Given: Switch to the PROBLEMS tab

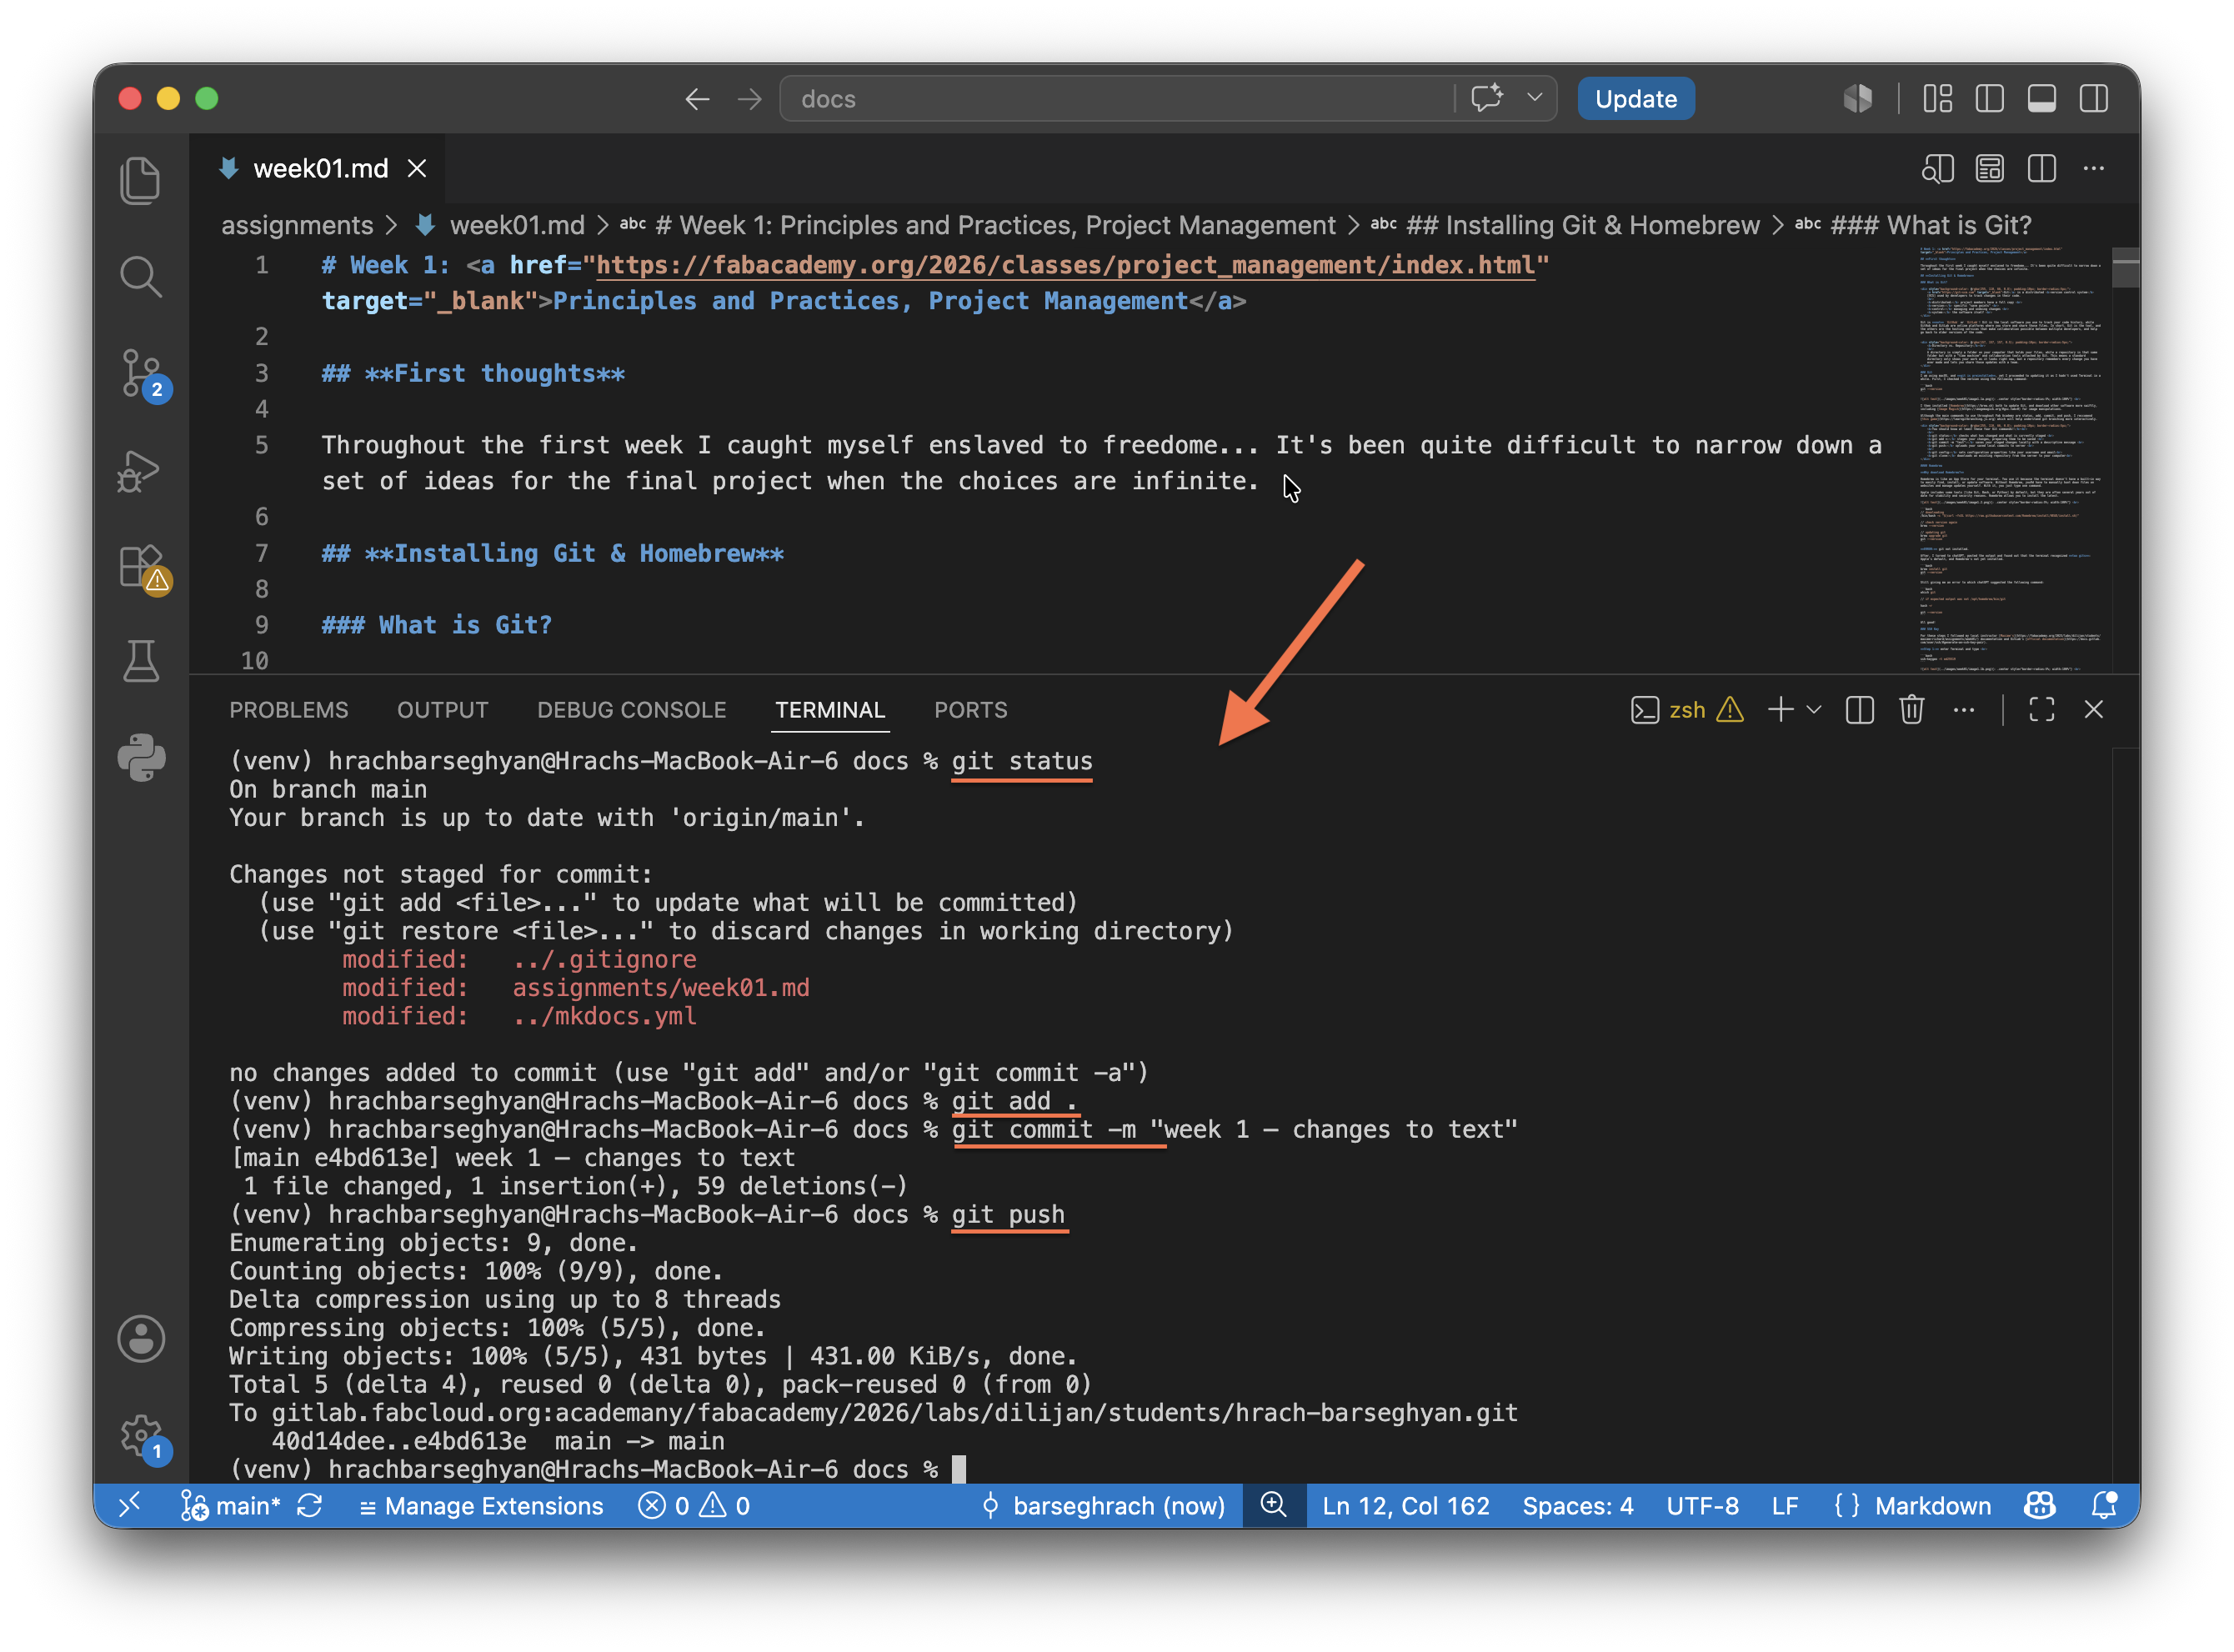Looking at the screenshot, I should click(289, 710).
